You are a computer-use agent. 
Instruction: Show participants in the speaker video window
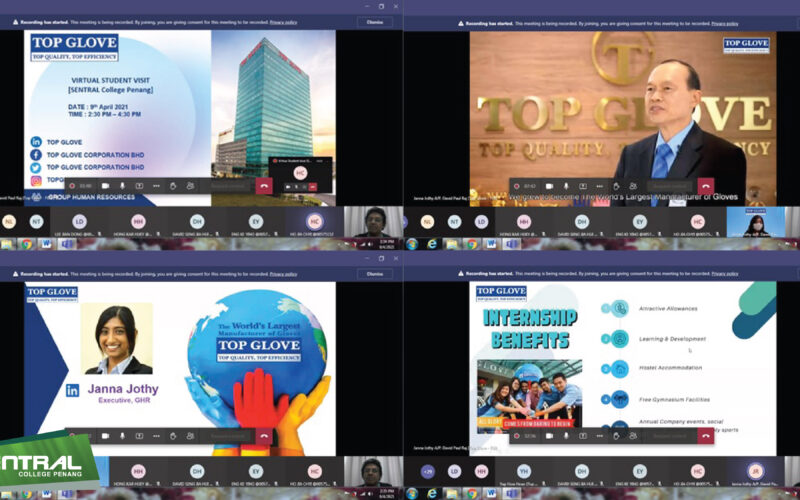[x=633, y=186]
